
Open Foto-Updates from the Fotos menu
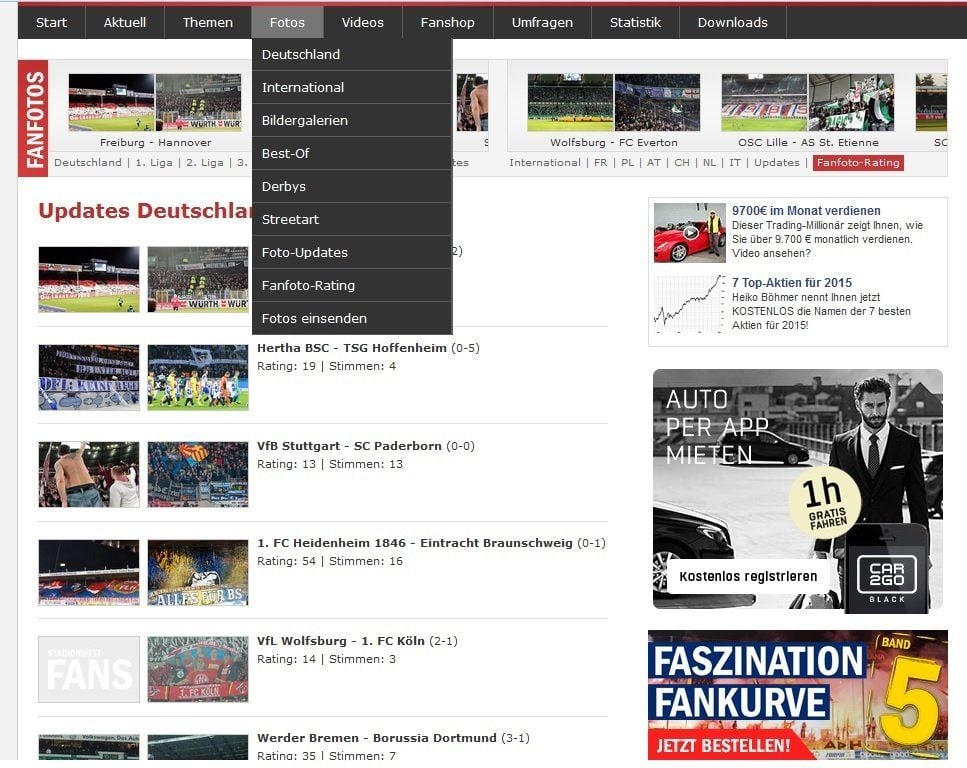coord(352,252)
